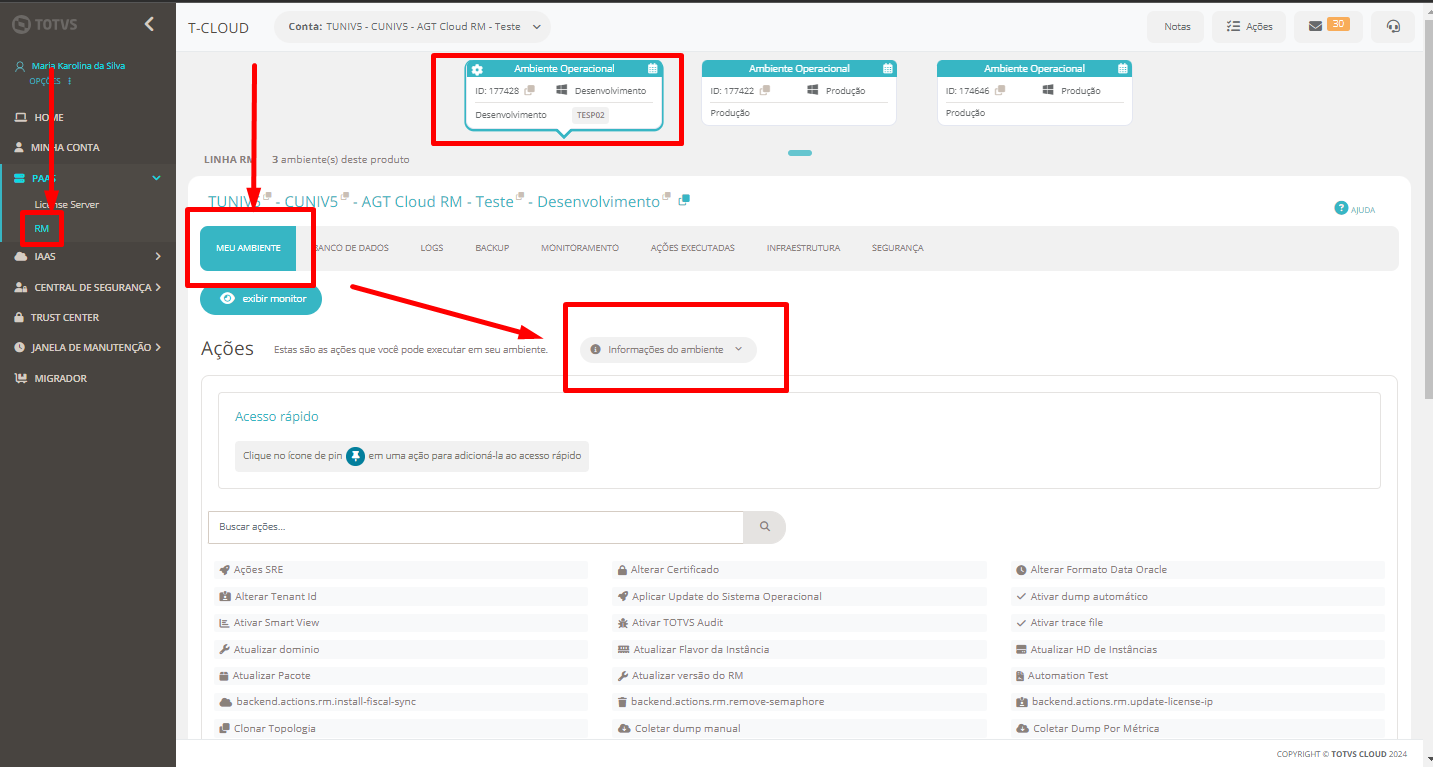Select License Server under PAAS
The height and width of the screenshot is (767, 1433).
point(67,204)
